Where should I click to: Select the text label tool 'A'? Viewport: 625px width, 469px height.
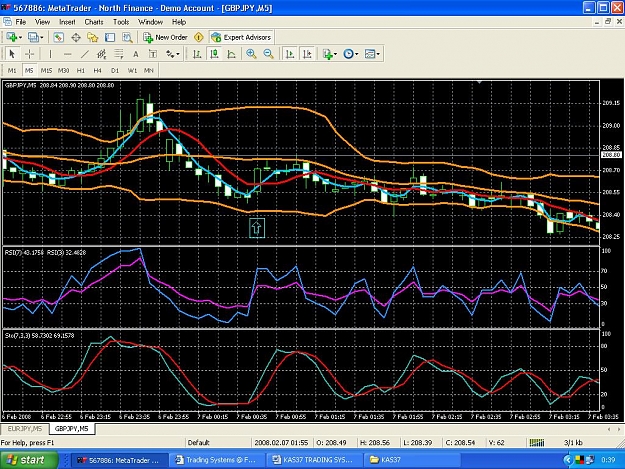[136, 54]
